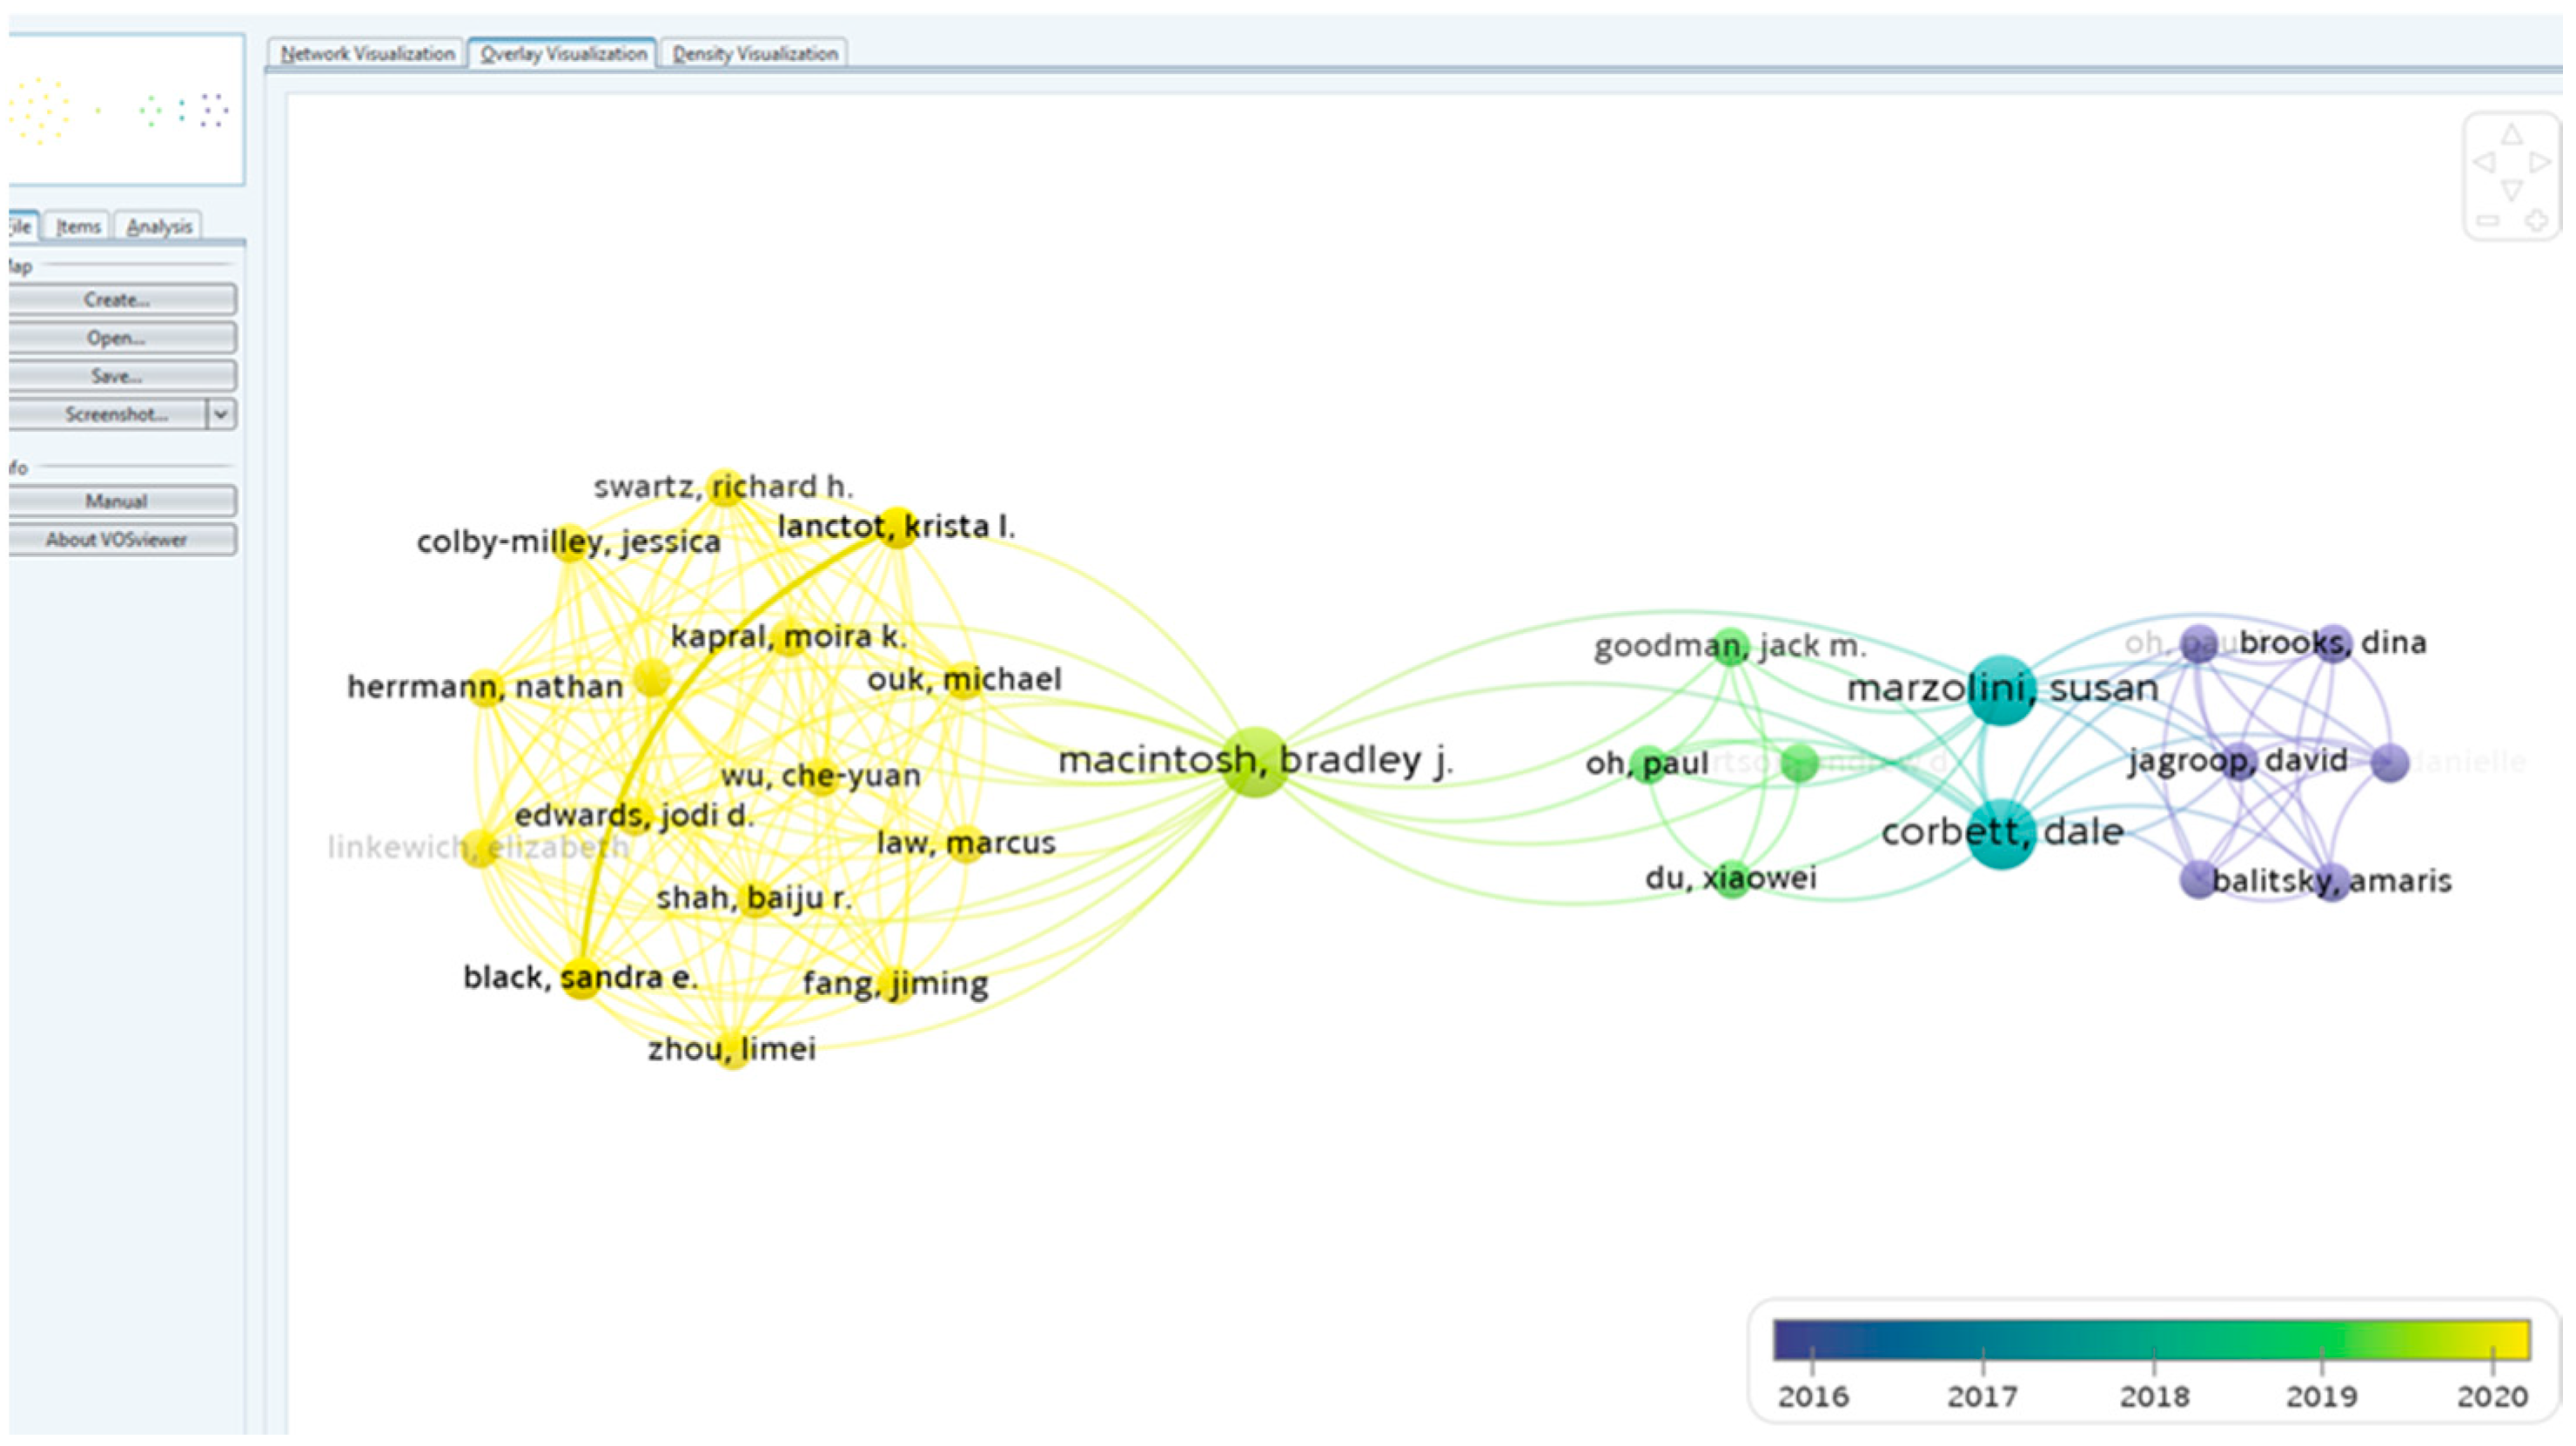Open the Items tab
This screenshot has height=1446, width=2576.
[78, 227]
